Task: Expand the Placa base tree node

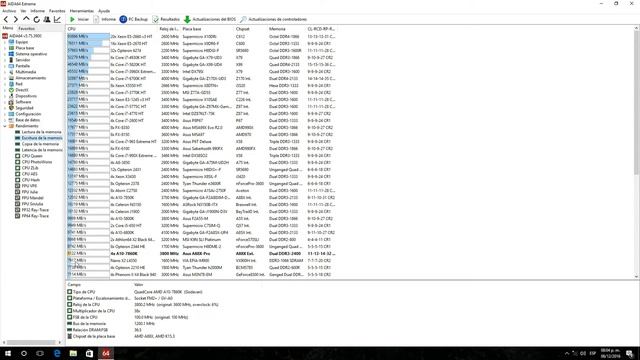Action: coord(5,48)
